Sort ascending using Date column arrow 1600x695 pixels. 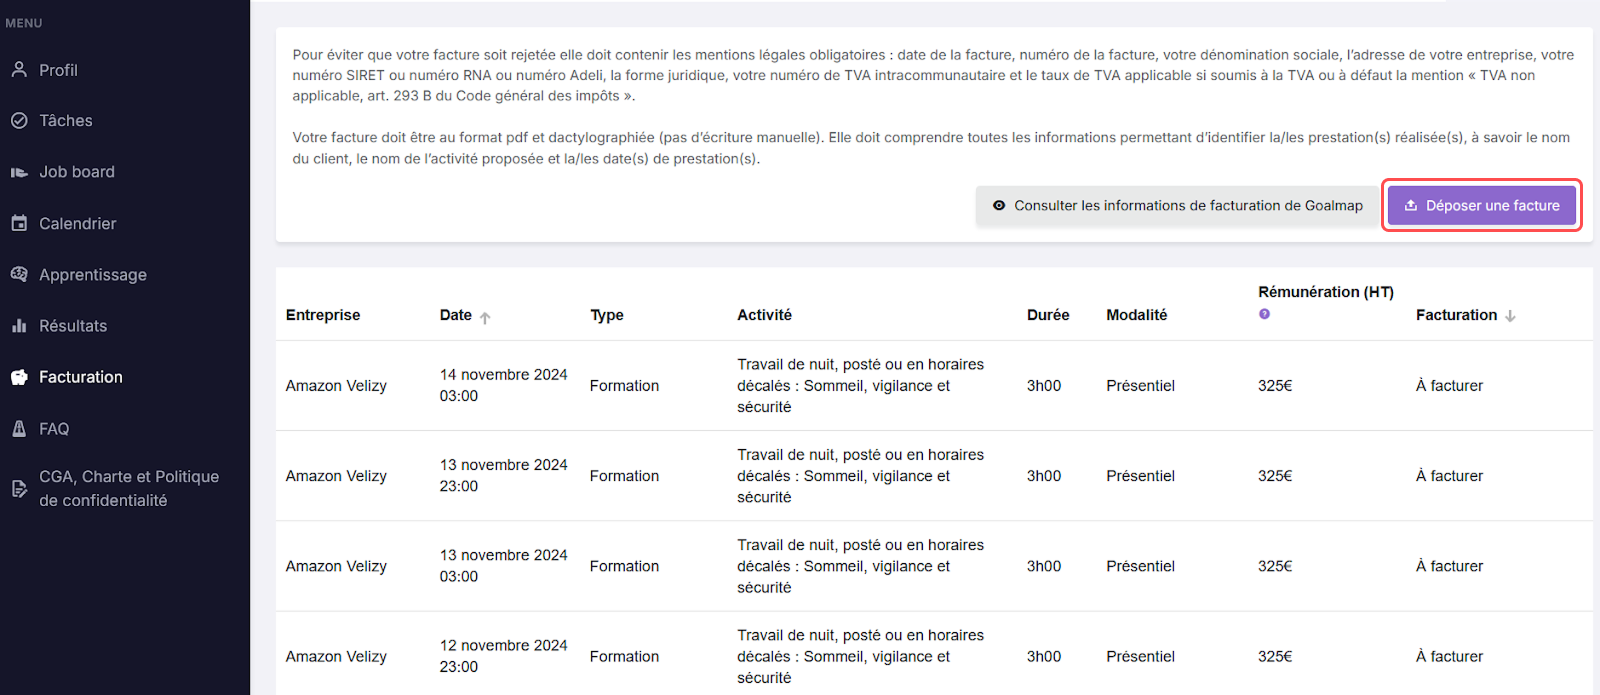(x=485, y=317)
